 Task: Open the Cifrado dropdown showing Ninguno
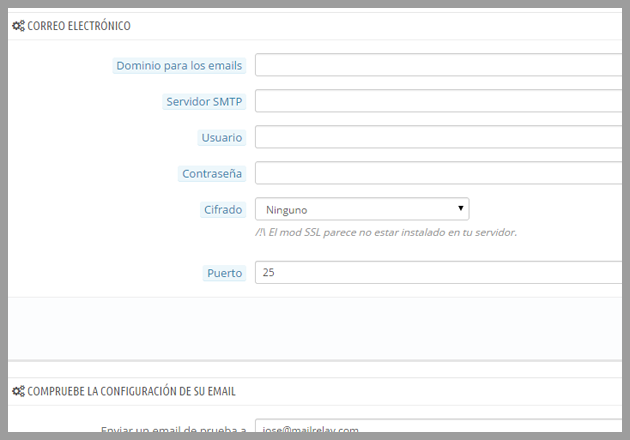coord(362,209)
